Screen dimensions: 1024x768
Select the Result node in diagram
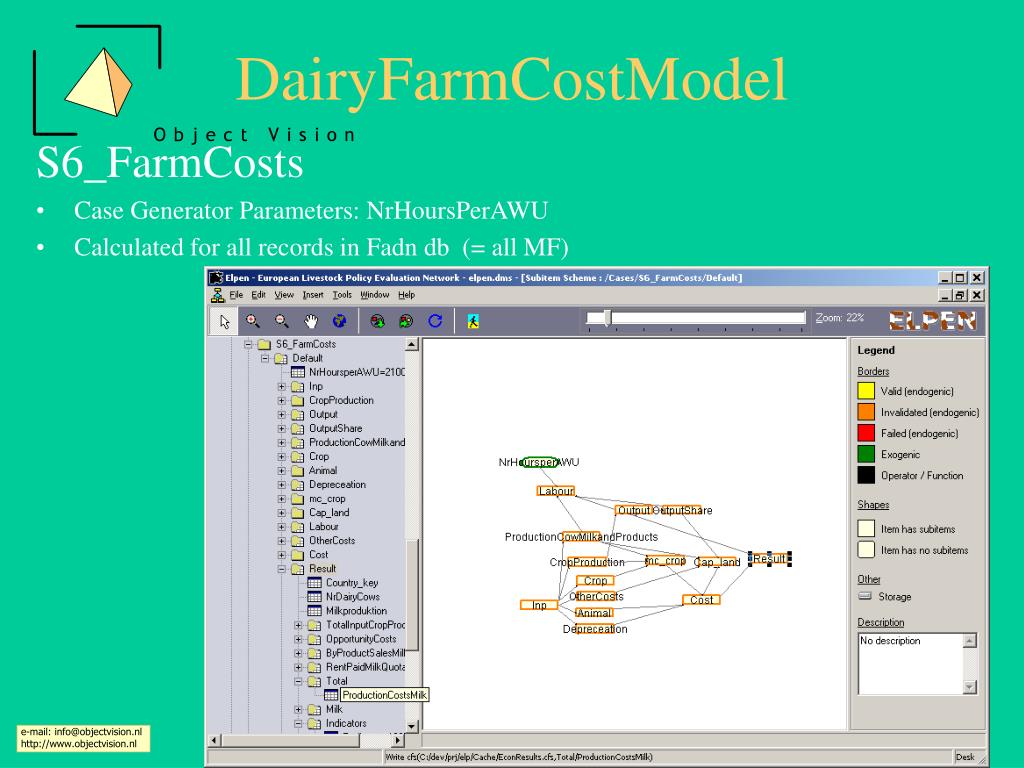769,559
